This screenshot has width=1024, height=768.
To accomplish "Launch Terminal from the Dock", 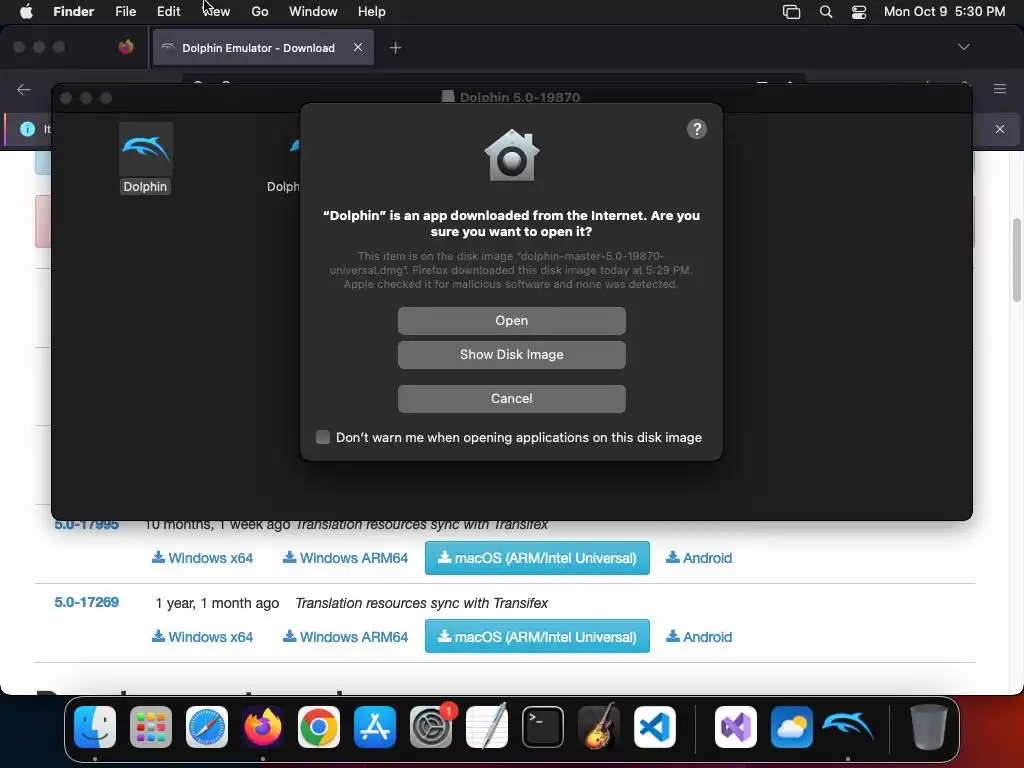I will (x=543, y=727).
